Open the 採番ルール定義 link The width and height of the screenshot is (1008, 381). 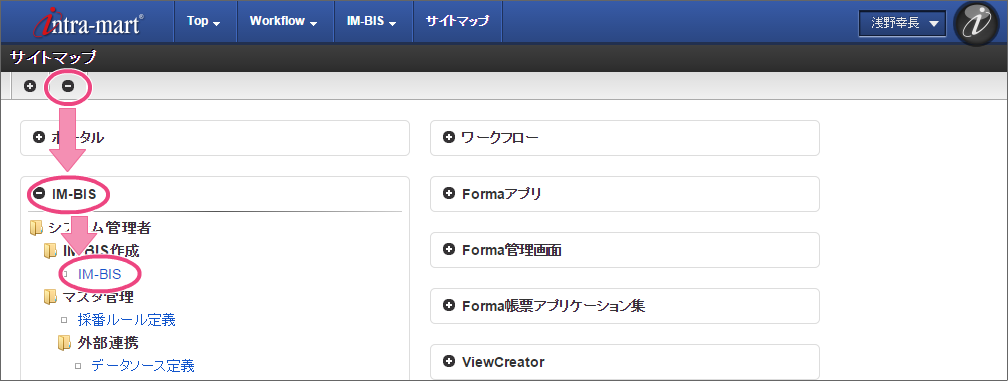click(127, 319)
